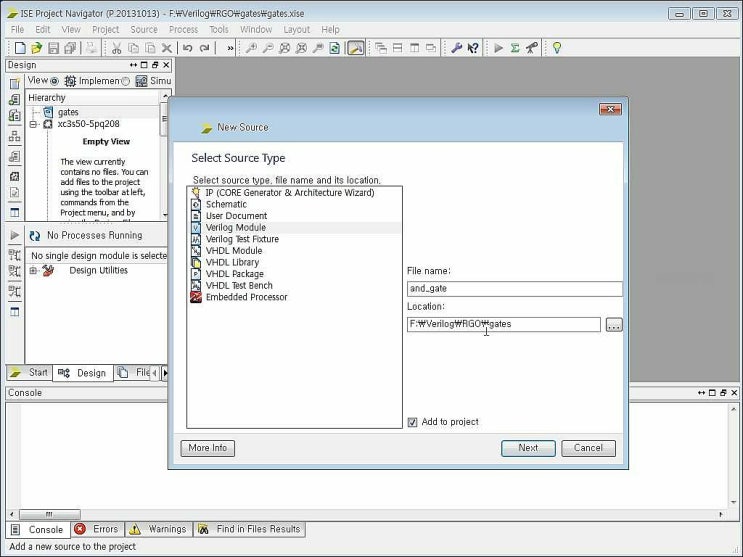Click the Cancel button in New Source
The width and height of the screenshot is (743, 557).
[588, 448]
